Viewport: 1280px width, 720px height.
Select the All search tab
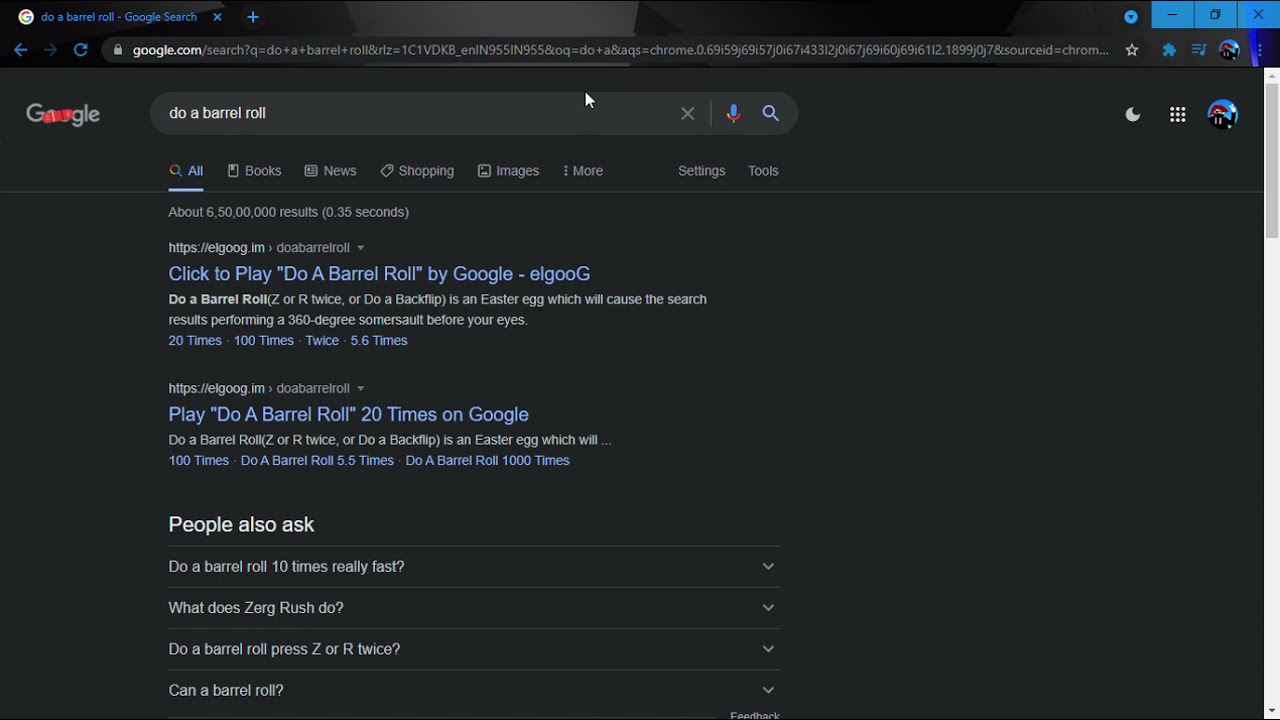(186, 171)
